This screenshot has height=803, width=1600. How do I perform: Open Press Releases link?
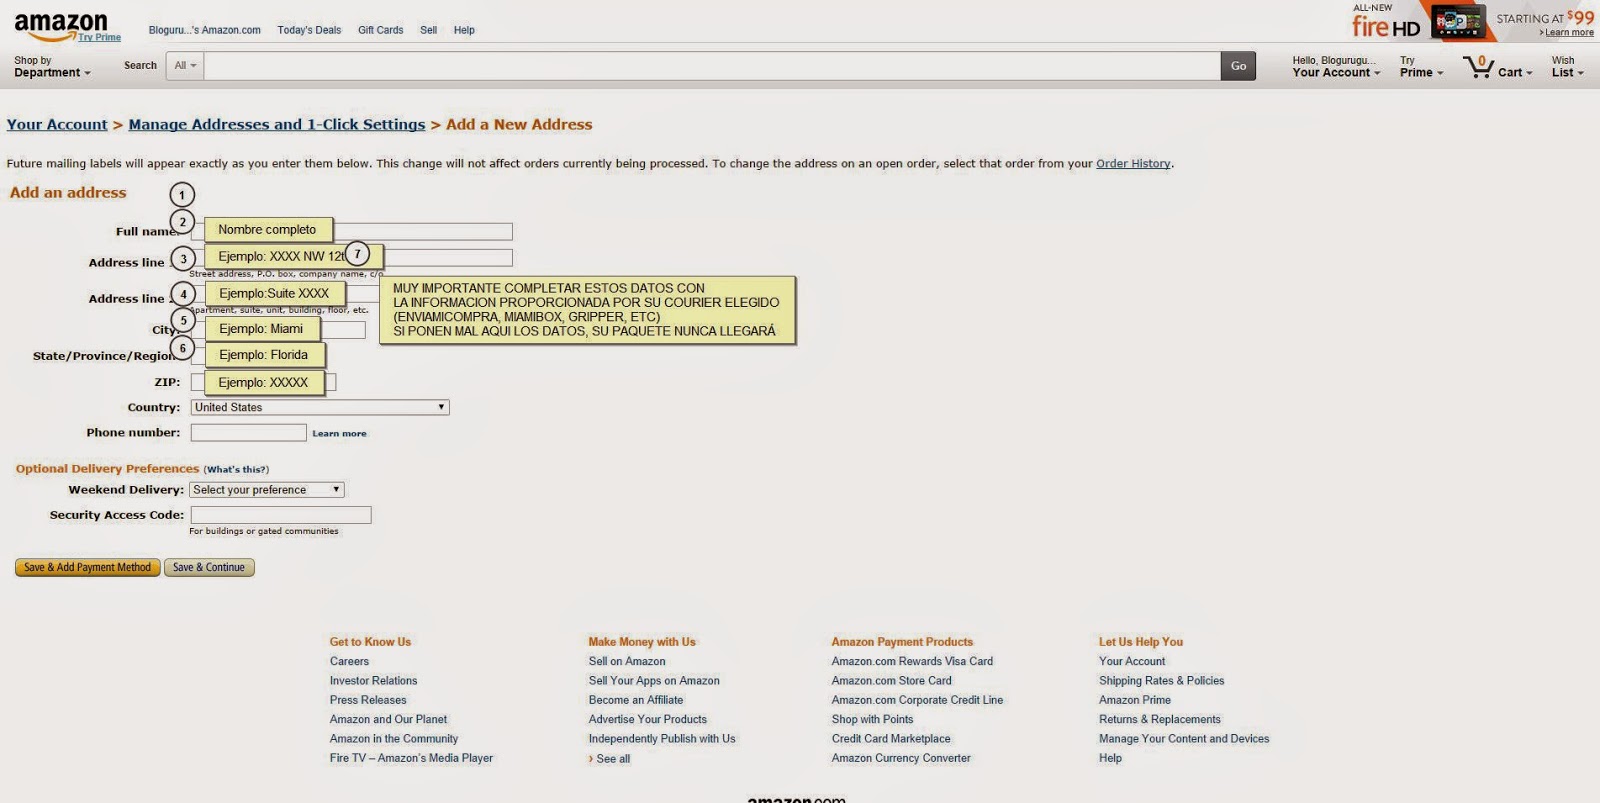tap(368, 701)
